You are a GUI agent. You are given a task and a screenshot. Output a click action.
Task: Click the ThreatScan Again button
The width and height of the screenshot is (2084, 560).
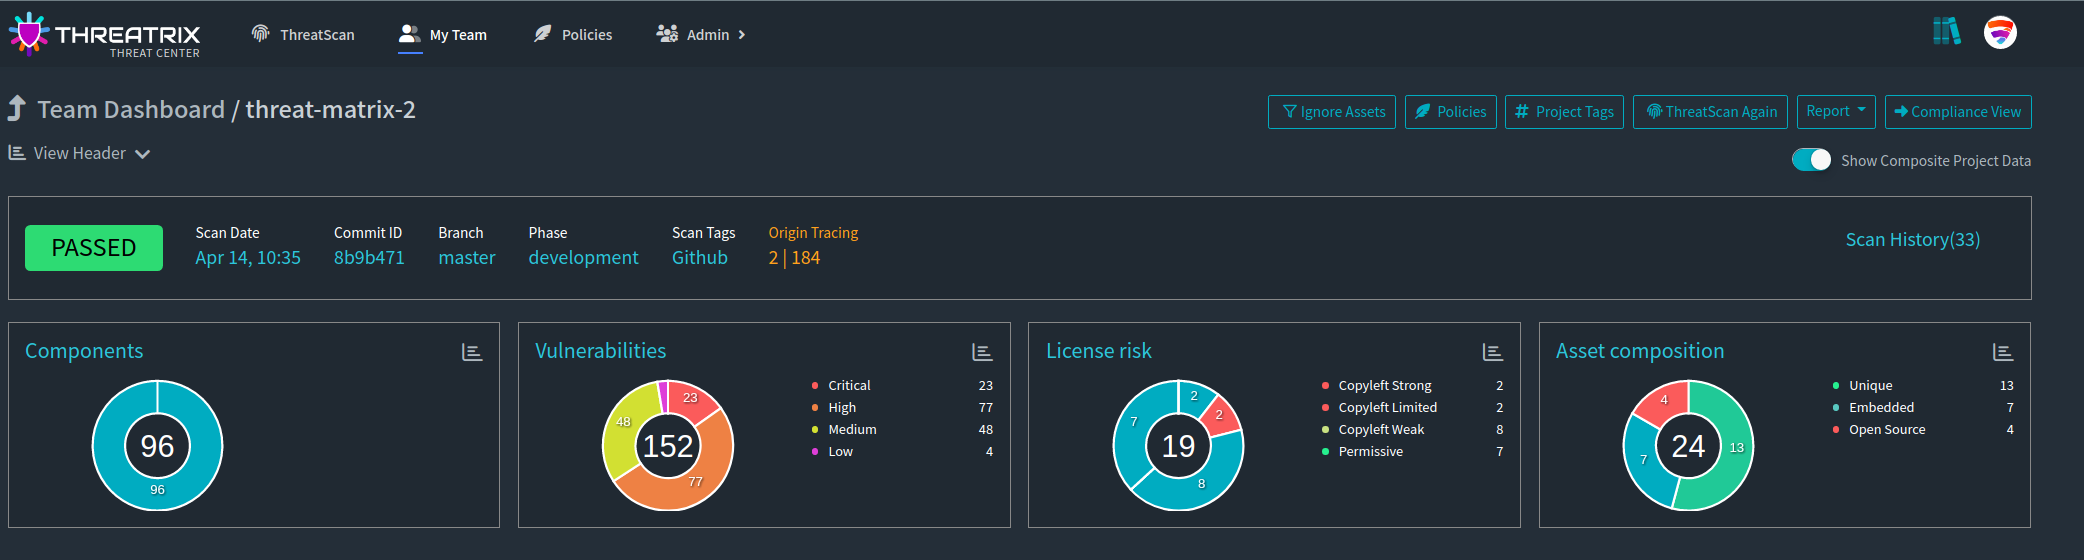click(1710, 112)
